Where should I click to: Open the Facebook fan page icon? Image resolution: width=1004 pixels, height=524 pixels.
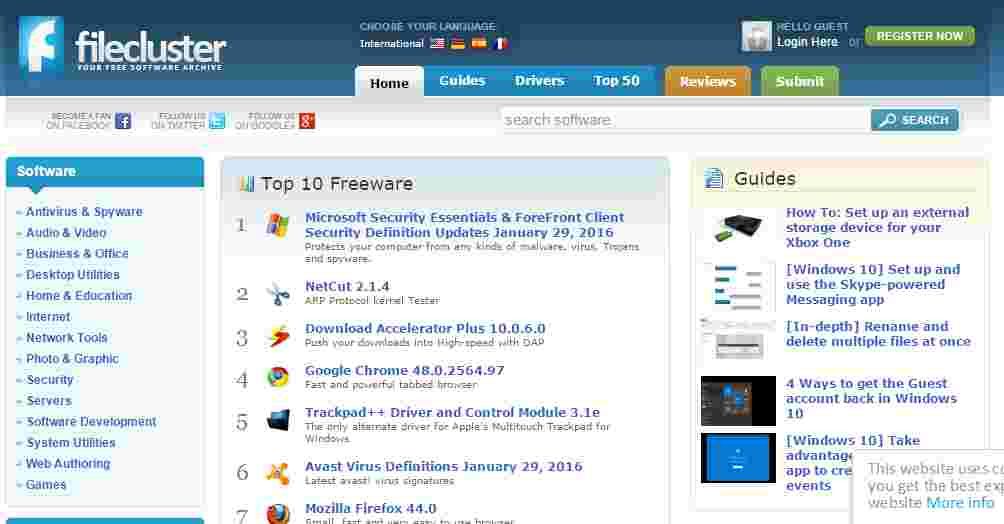point(123,120)
